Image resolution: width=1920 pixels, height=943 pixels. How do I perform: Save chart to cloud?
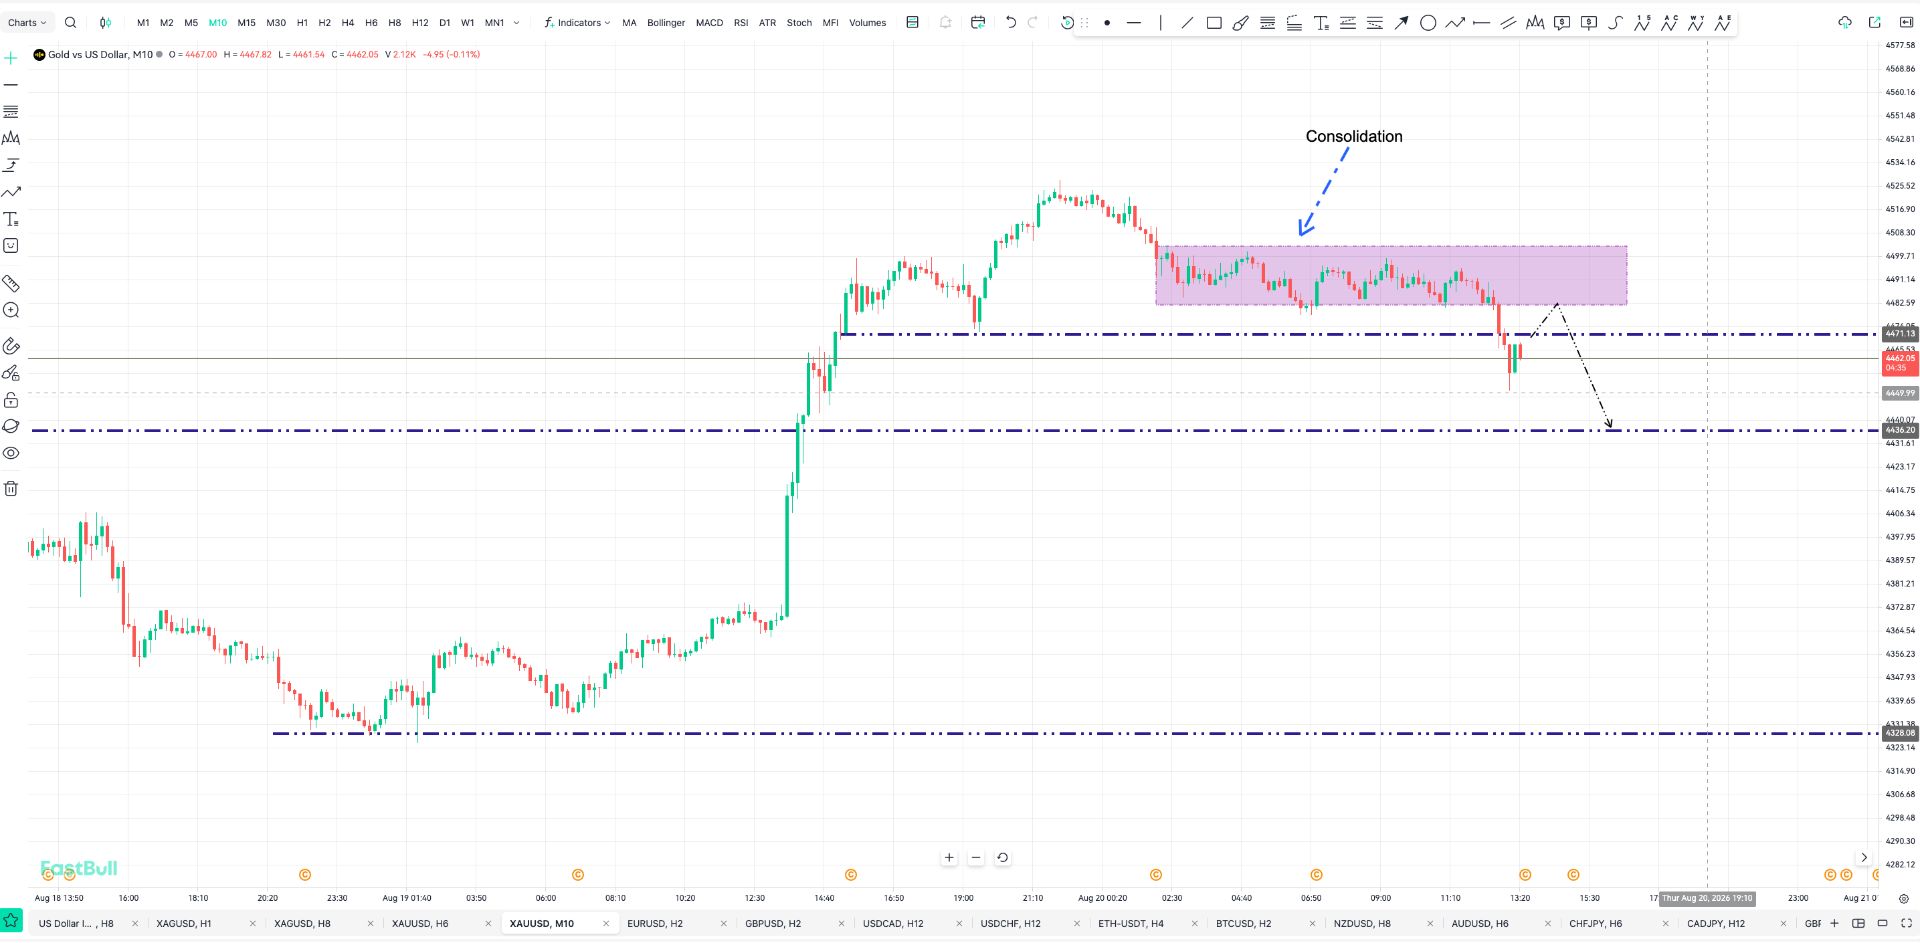(1845, 22)
